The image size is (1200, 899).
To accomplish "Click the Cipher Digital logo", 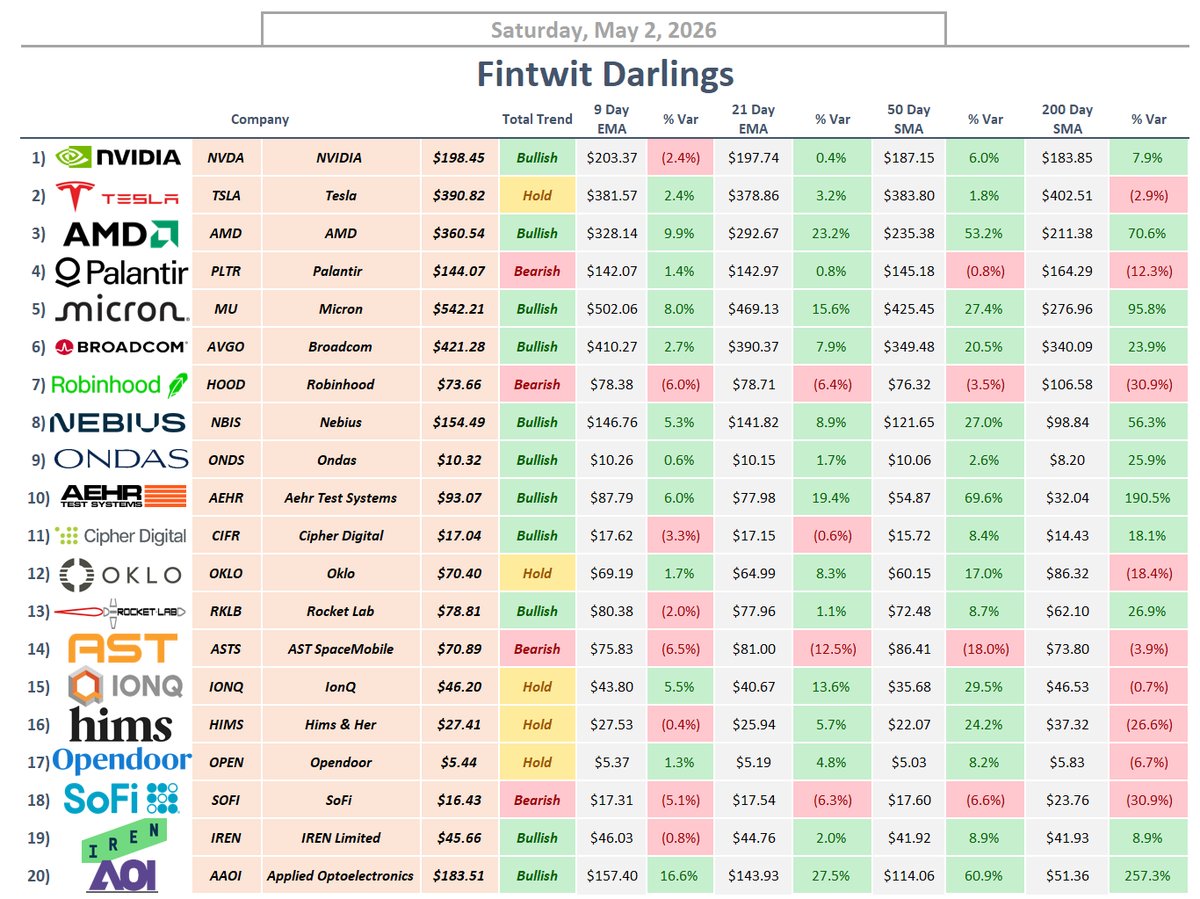I will pos(120,536).
